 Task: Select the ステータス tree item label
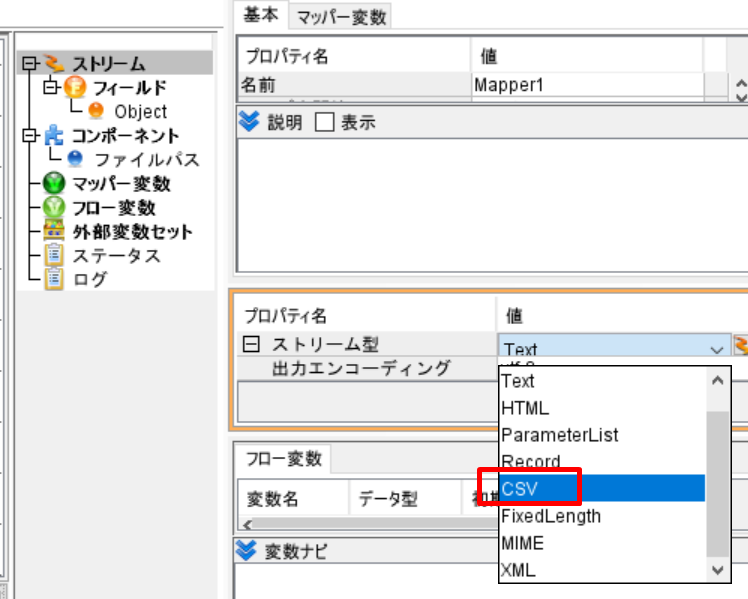tap(116, 256)
